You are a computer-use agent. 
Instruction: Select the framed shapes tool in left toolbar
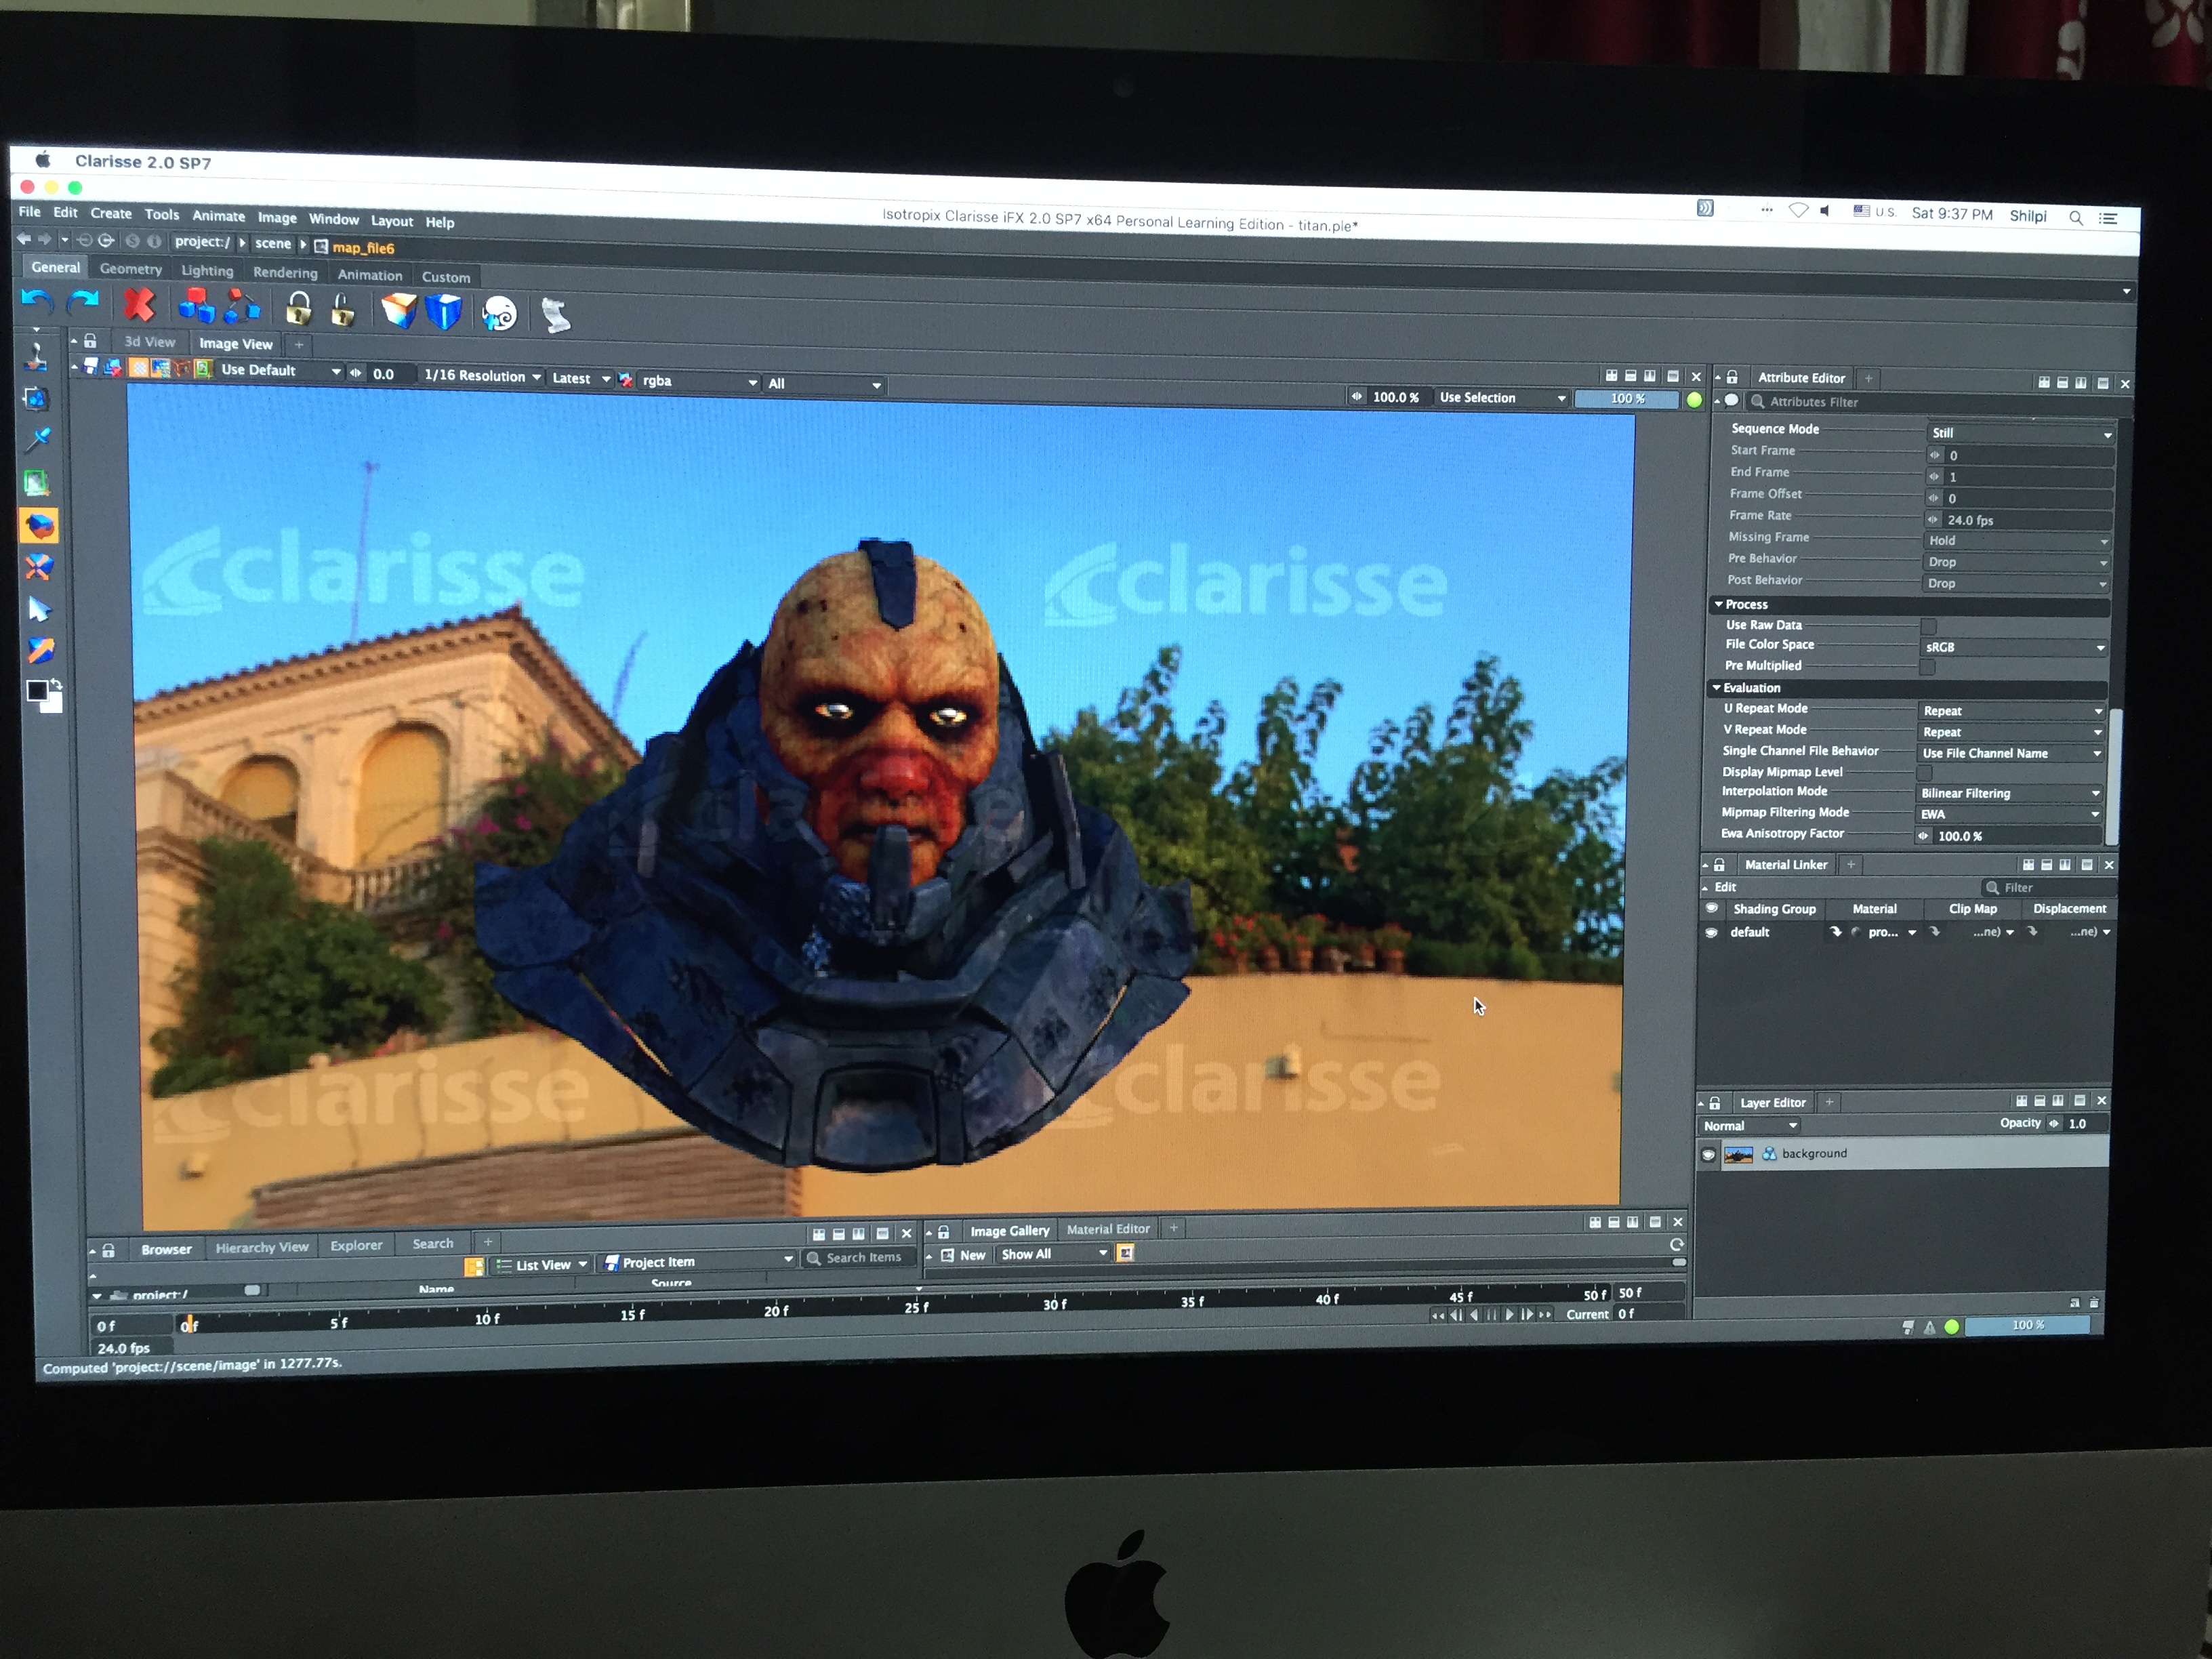(36, 399)
